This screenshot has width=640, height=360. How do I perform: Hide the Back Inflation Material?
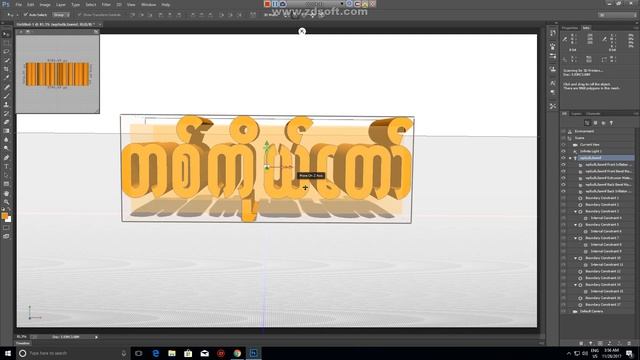(x=563, y=191)
